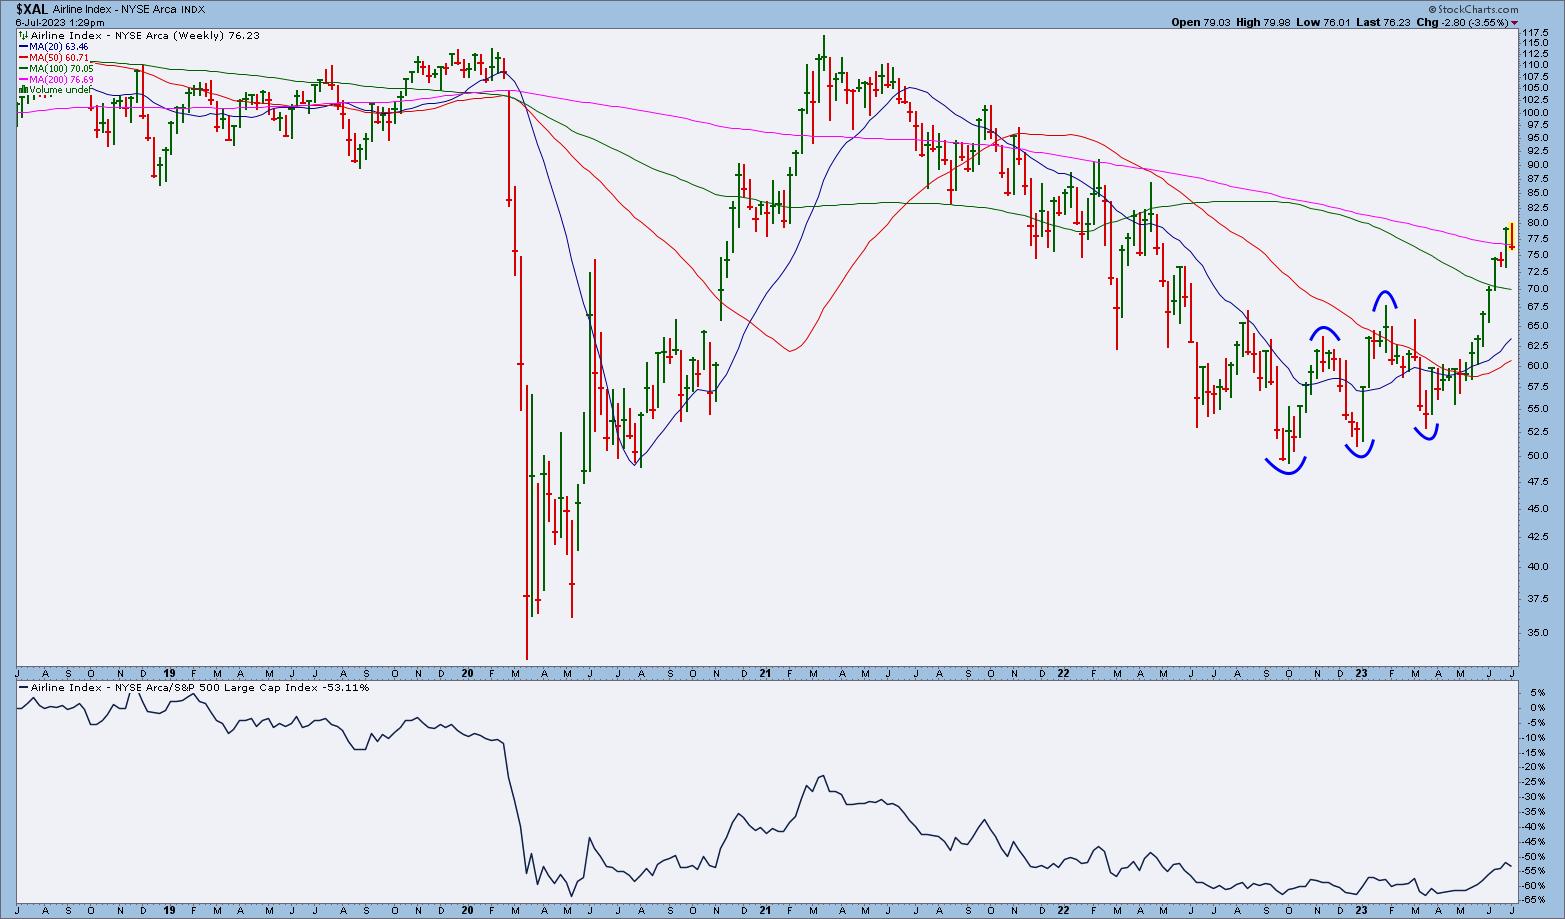Click the volume bars icon in the legend
This screenshot has width=1565, height=919.
click(22, 90)
